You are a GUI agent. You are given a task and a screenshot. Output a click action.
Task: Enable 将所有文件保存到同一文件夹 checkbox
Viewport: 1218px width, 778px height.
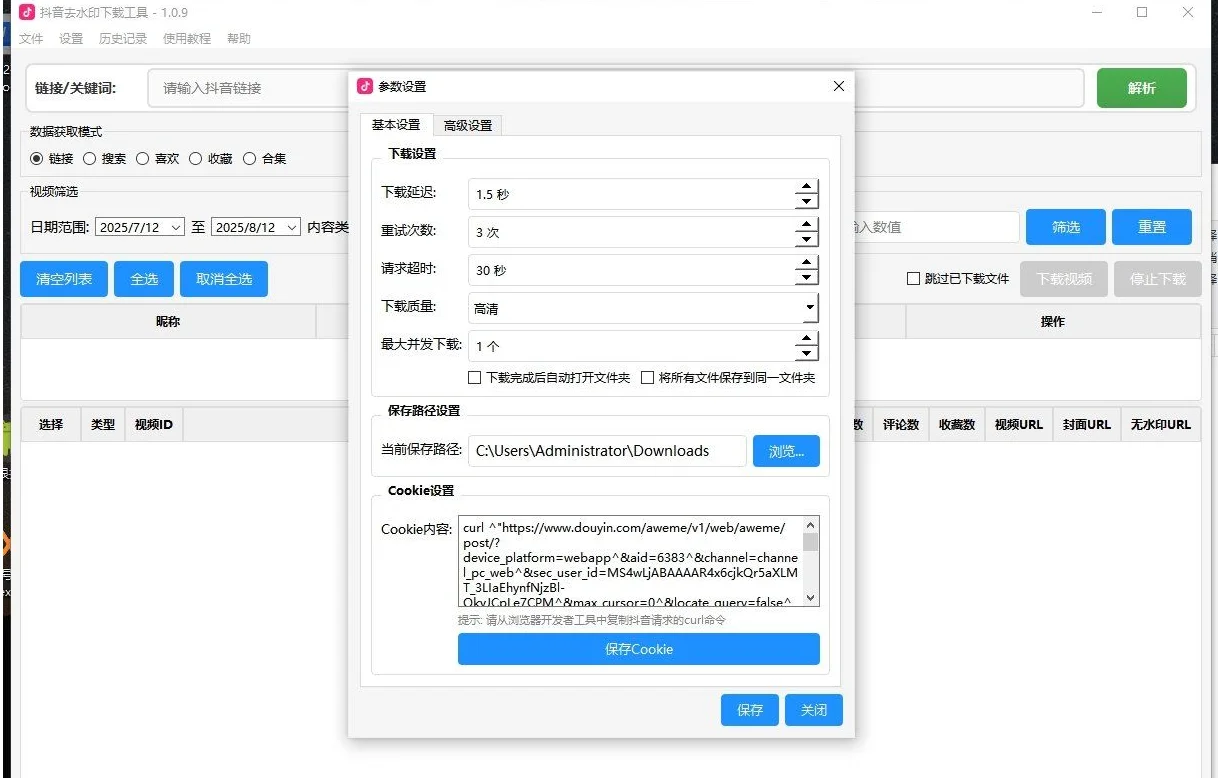(647, 378)
